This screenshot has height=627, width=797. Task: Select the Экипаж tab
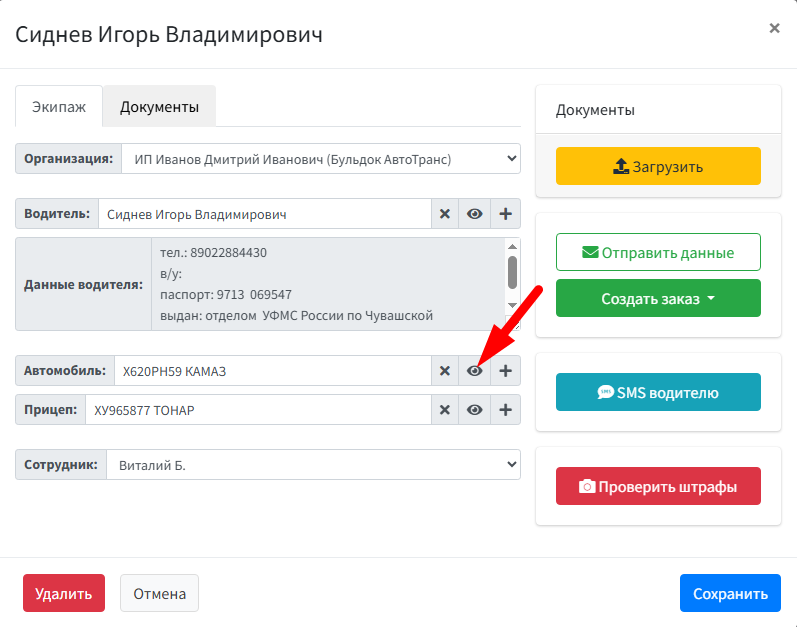click(59, 107)
